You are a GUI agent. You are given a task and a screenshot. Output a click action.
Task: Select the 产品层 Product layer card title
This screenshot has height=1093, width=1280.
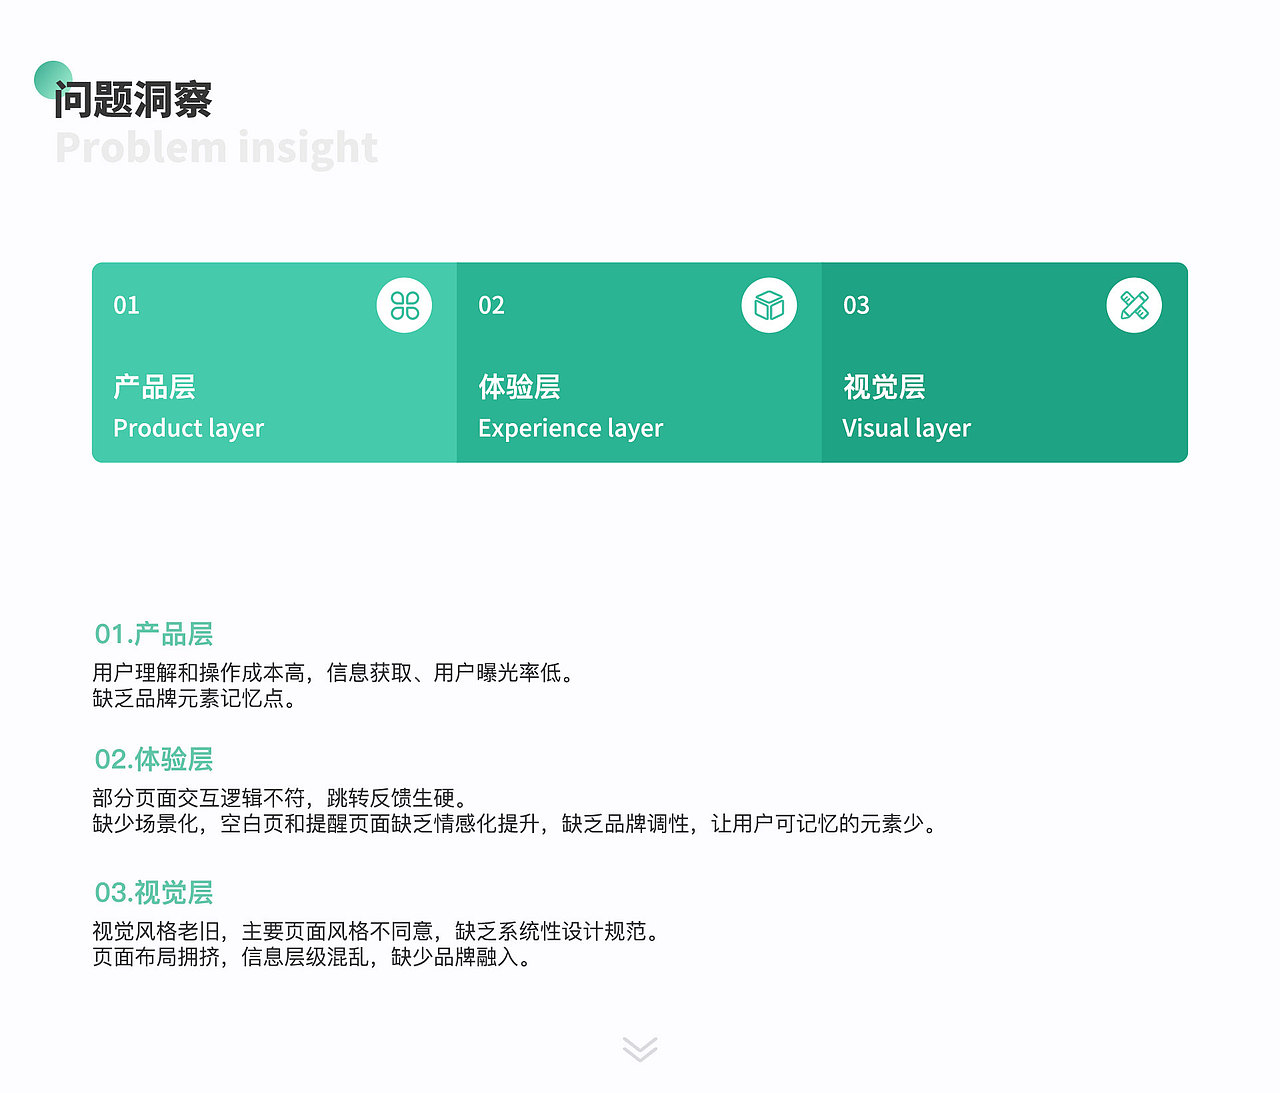[154, 387]
